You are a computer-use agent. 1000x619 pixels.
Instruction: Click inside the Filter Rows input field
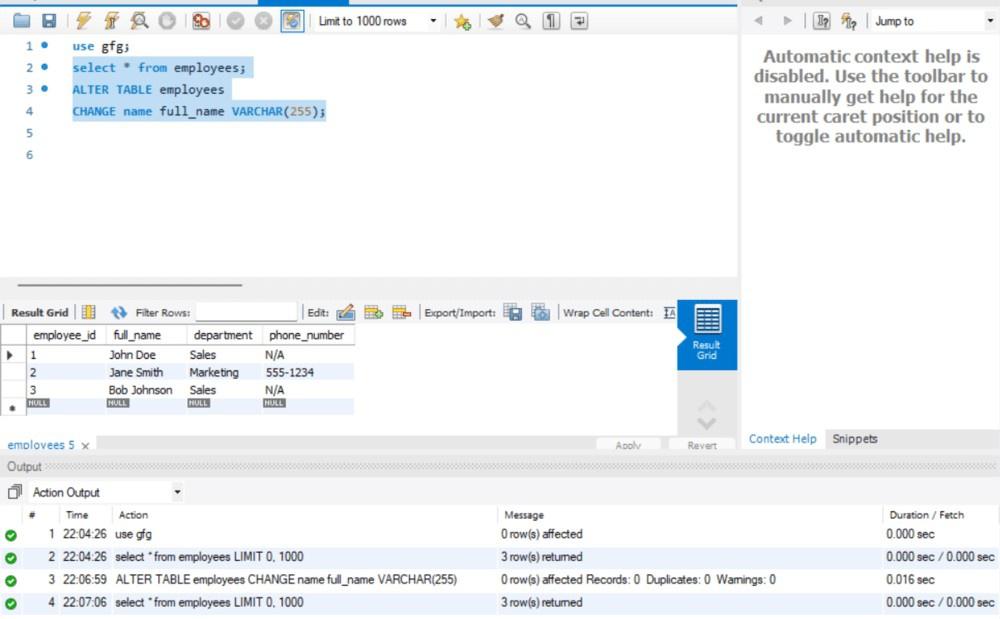[248, 311]
